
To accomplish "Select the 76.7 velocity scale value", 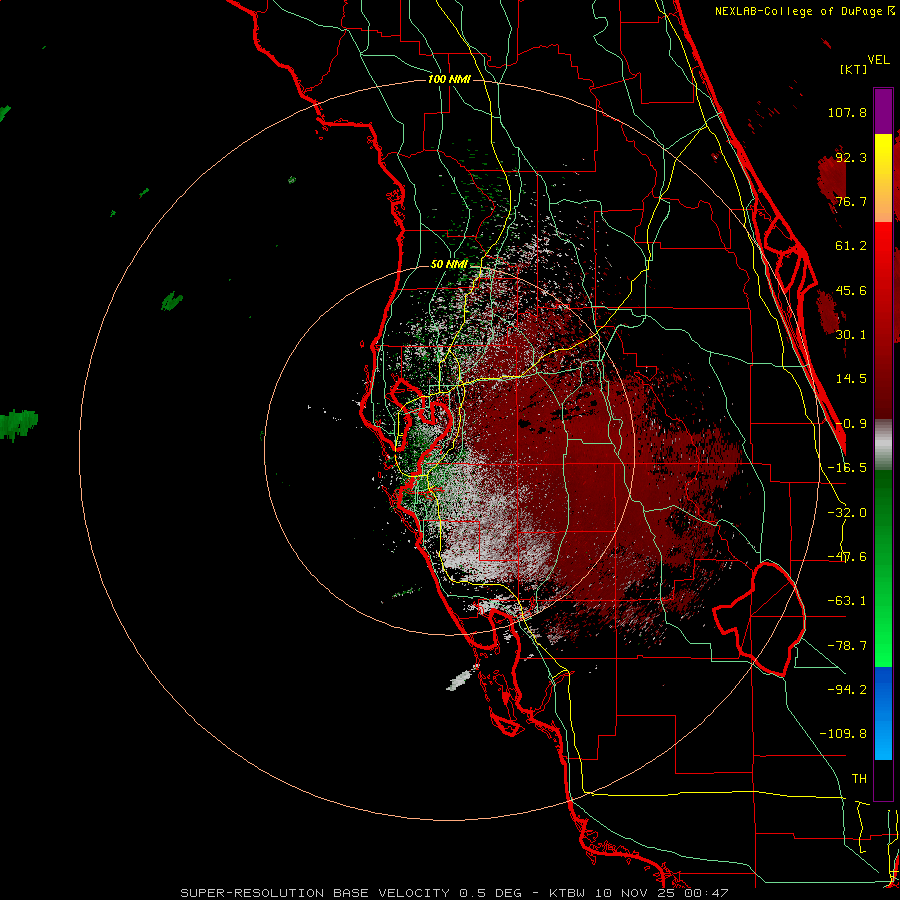I will [851, 201].
